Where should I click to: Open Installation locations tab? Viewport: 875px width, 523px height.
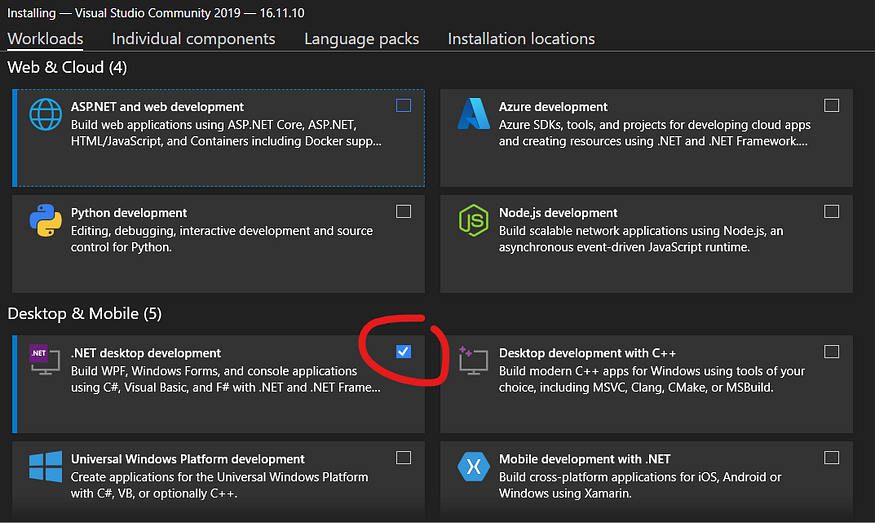[x=521, y=39]
